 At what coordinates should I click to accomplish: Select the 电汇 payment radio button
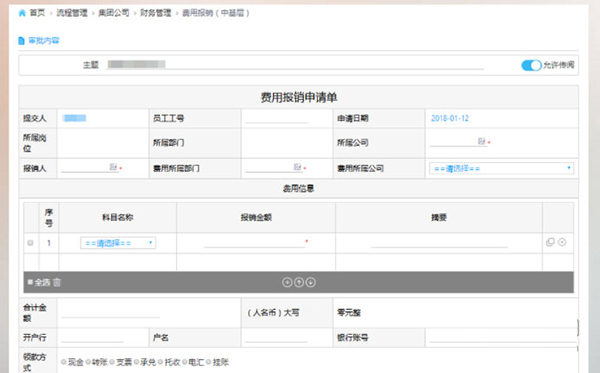pyautogui.click(x=184, y=362)
